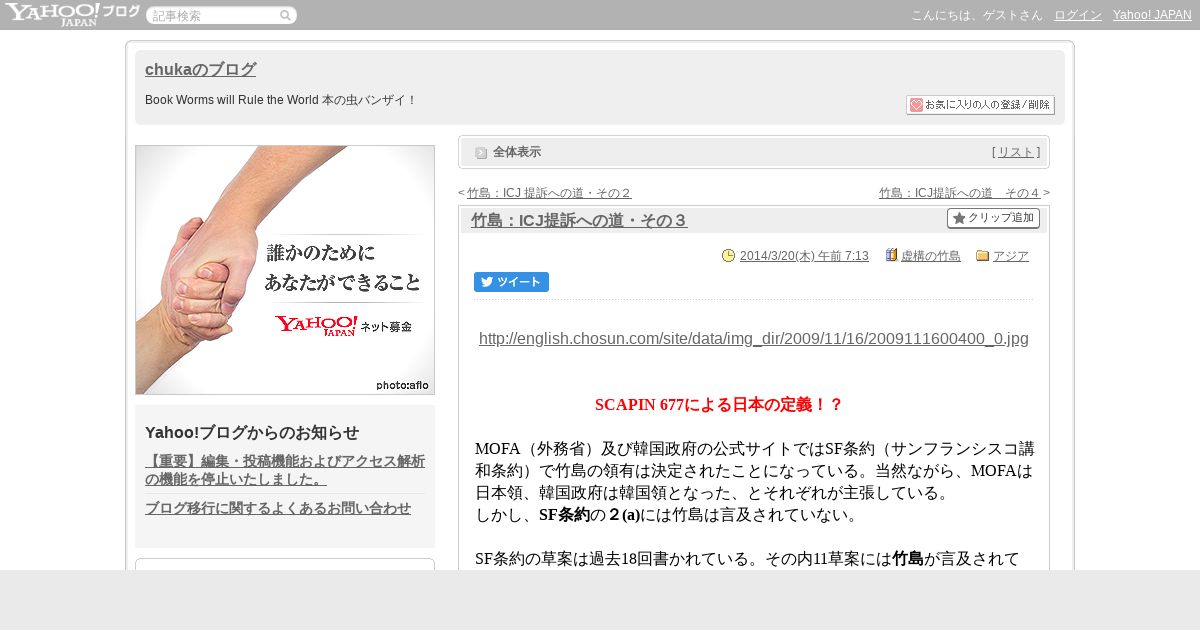Viewport: 1200px width, 630px height.
Task: Open the 2014/3/20(木) 午前 7:13 date link
Action: click(804, 256)
